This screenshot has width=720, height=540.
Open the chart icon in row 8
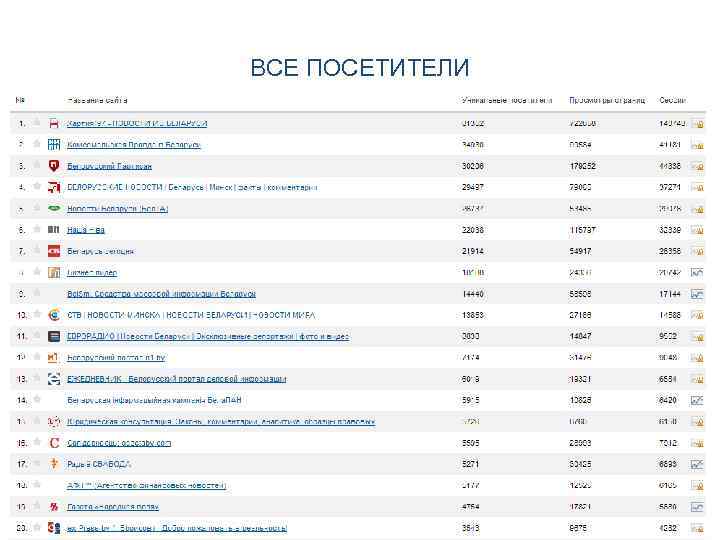(x=697, y=273)
